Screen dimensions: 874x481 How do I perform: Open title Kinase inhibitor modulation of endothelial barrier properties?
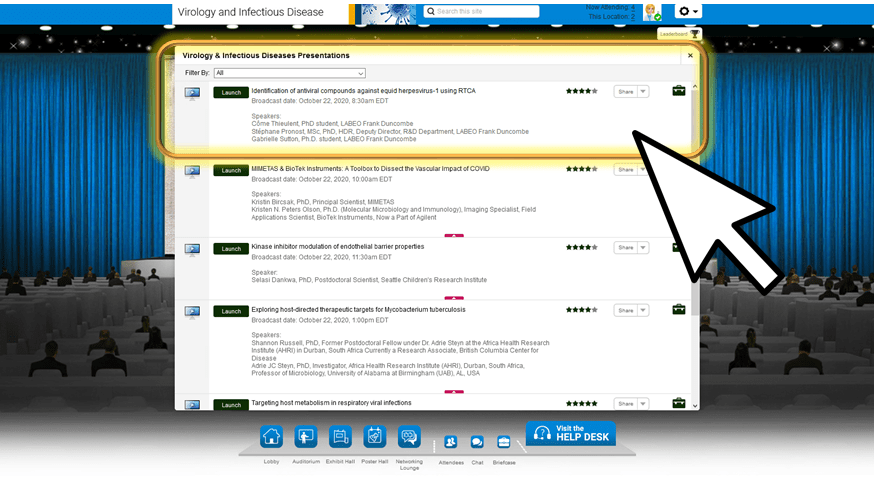click(x=338, y=246)
